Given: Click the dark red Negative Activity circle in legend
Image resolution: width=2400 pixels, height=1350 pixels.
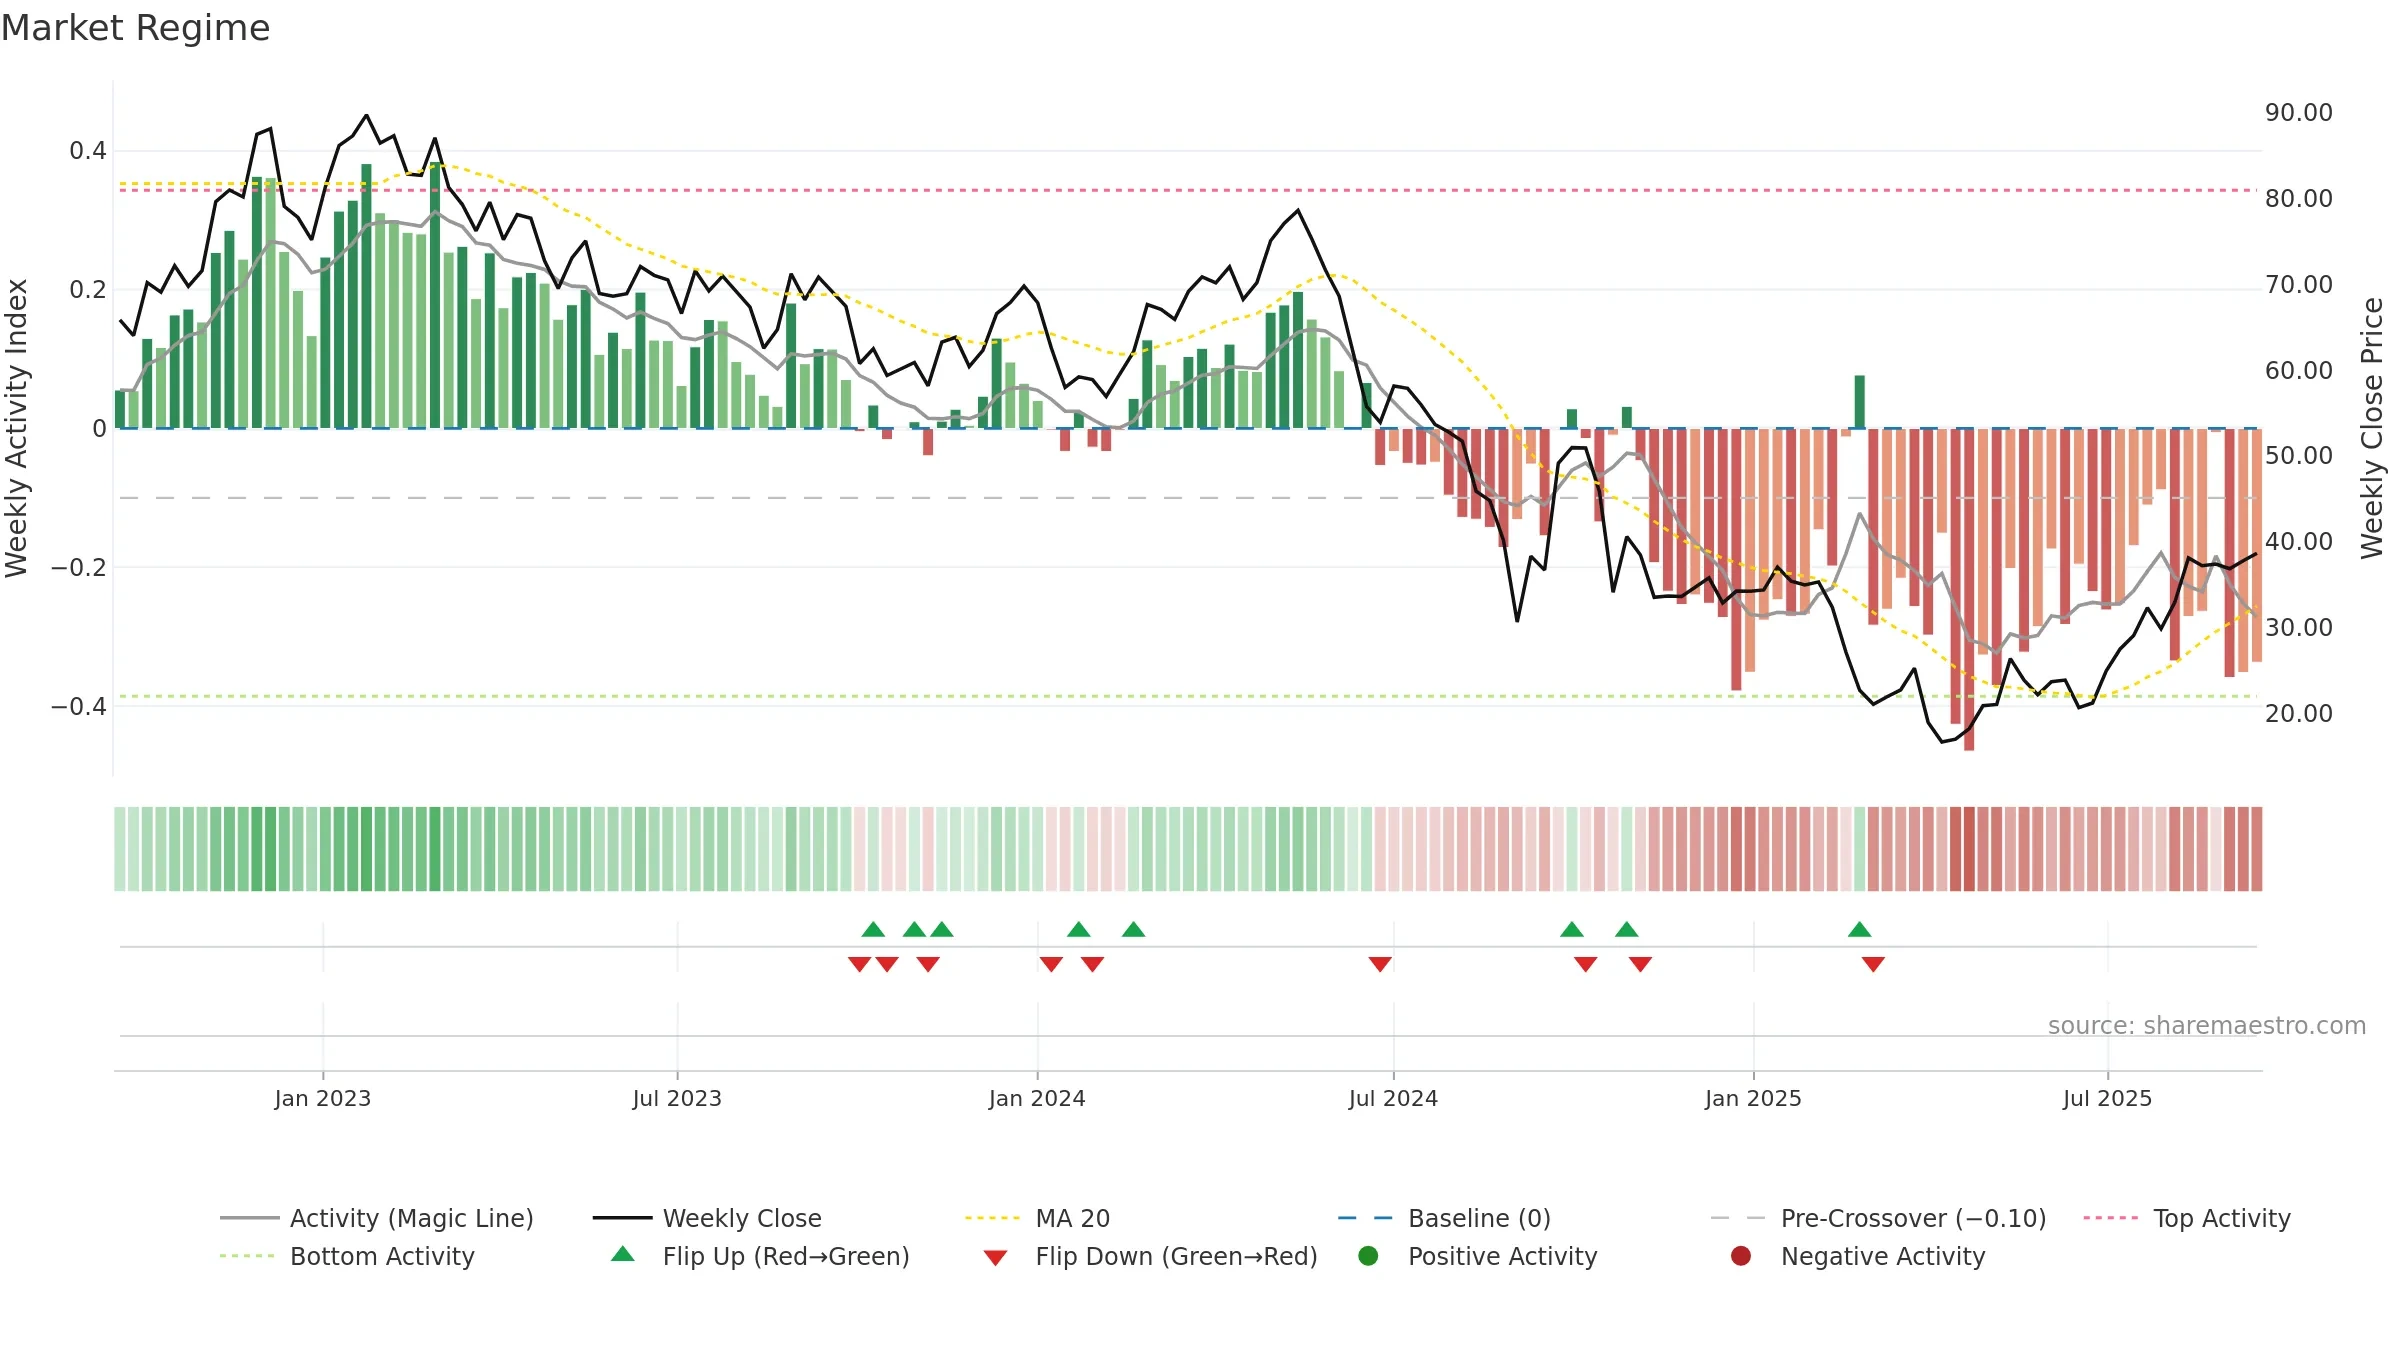Looking at the screenshot, I should coord(1741,1256).
